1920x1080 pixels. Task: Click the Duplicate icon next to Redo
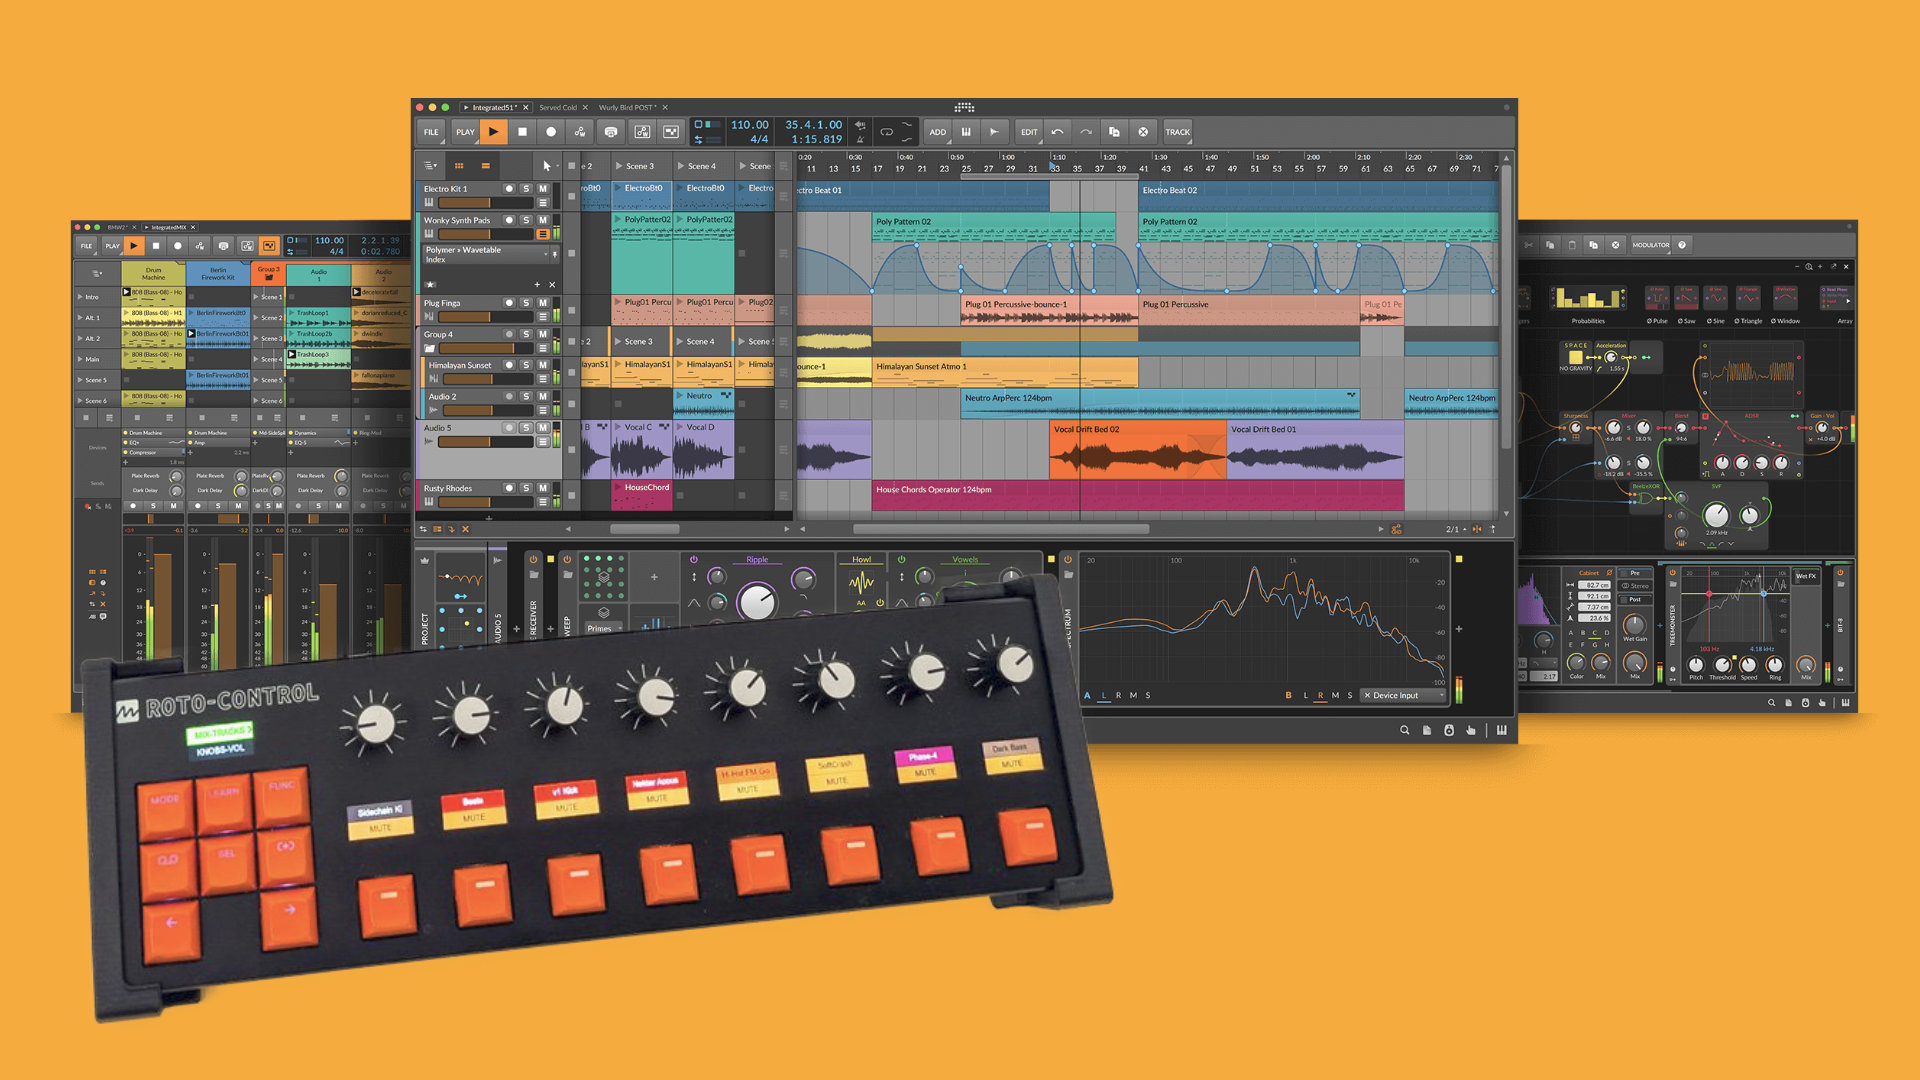[1114, 132]
